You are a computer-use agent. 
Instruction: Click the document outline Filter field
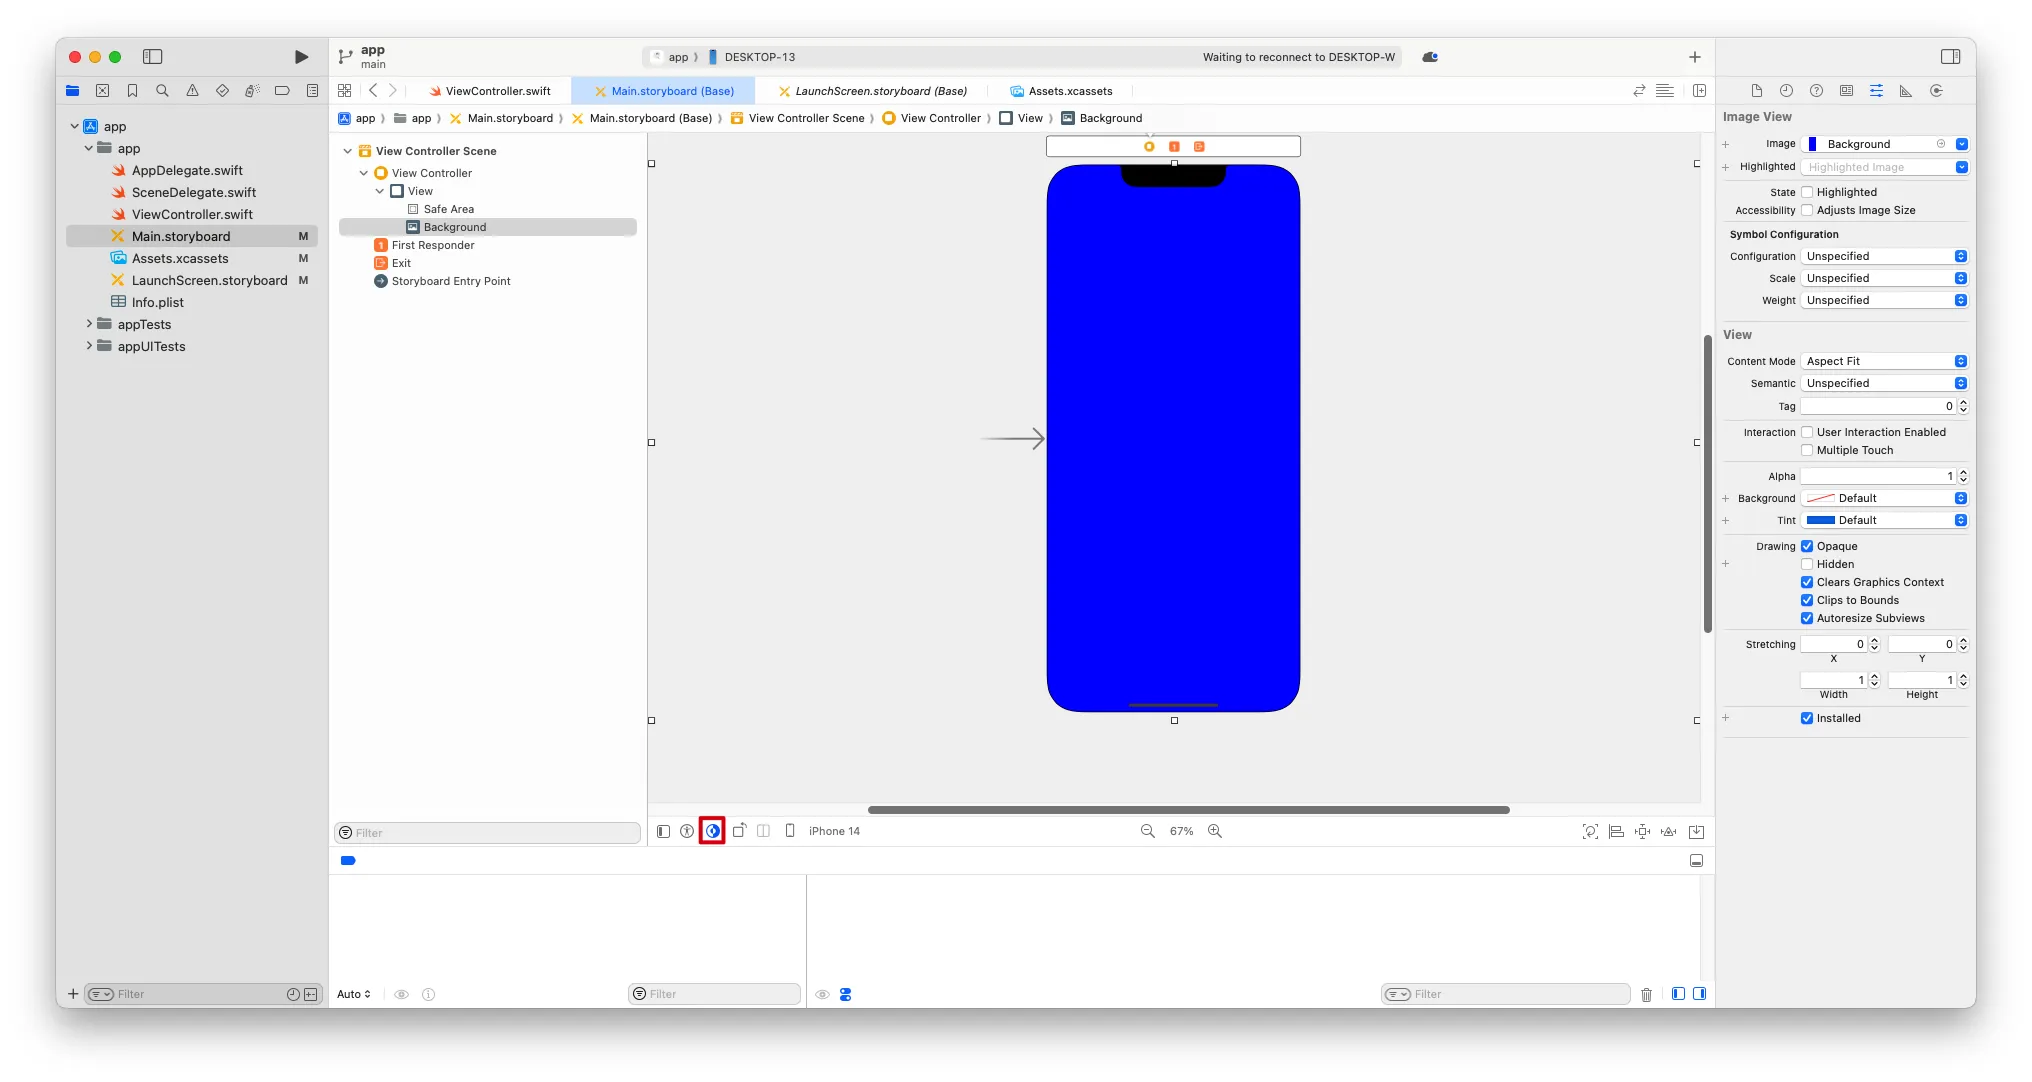pyautogui.click(x=487, y=833)
